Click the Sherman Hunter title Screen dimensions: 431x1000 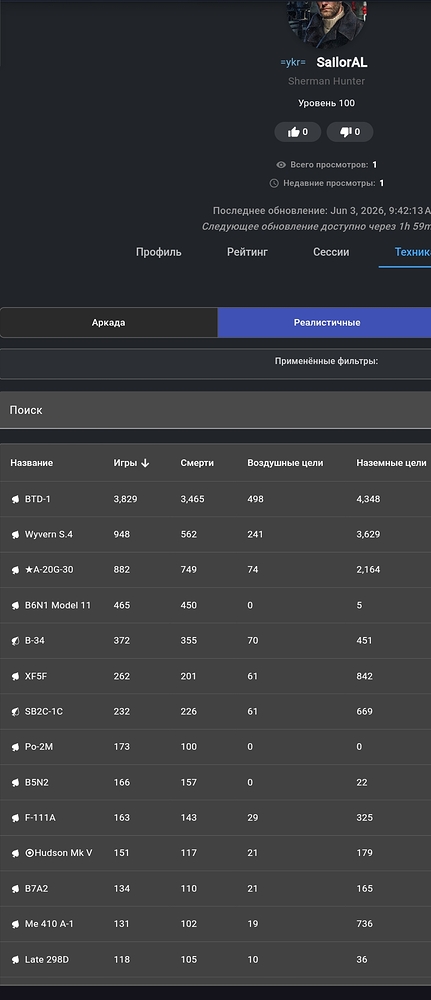point(326,82)
